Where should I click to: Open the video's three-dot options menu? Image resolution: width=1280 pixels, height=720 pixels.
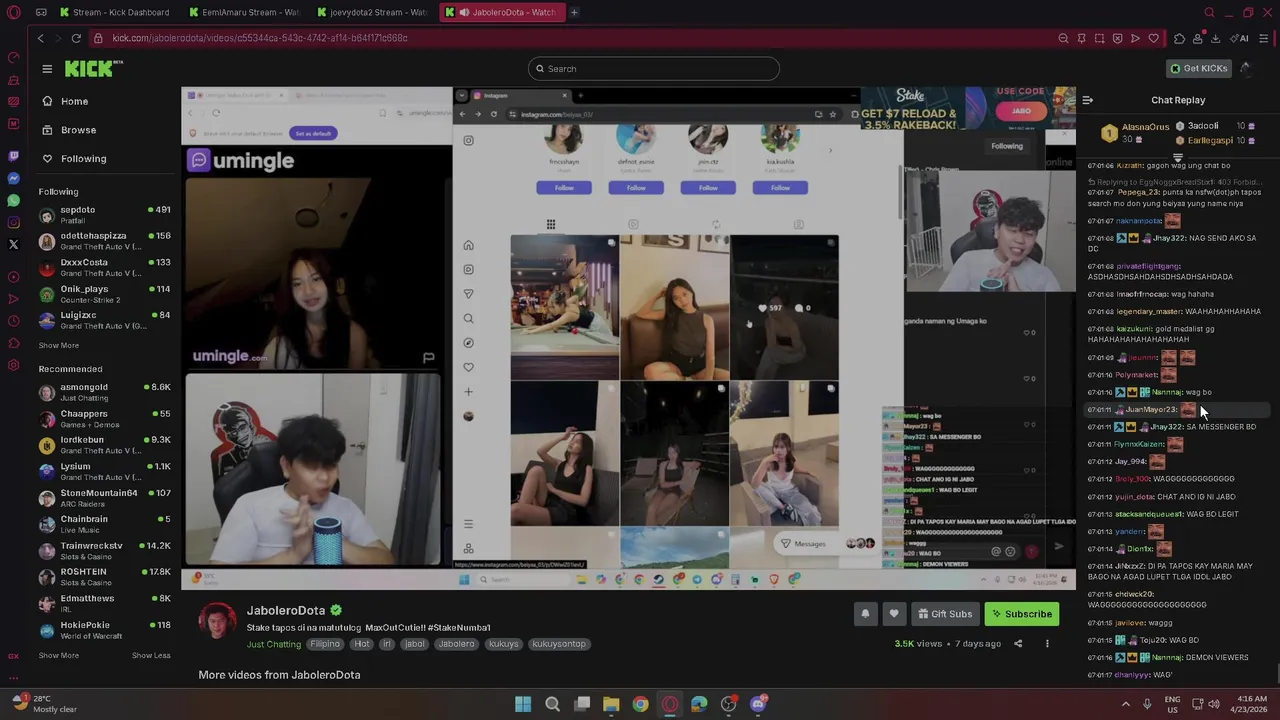[x=1047, y=644]
